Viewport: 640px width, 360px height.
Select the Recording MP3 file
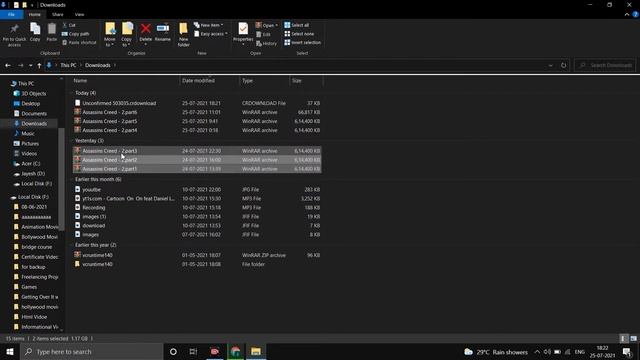pos(197,208)
